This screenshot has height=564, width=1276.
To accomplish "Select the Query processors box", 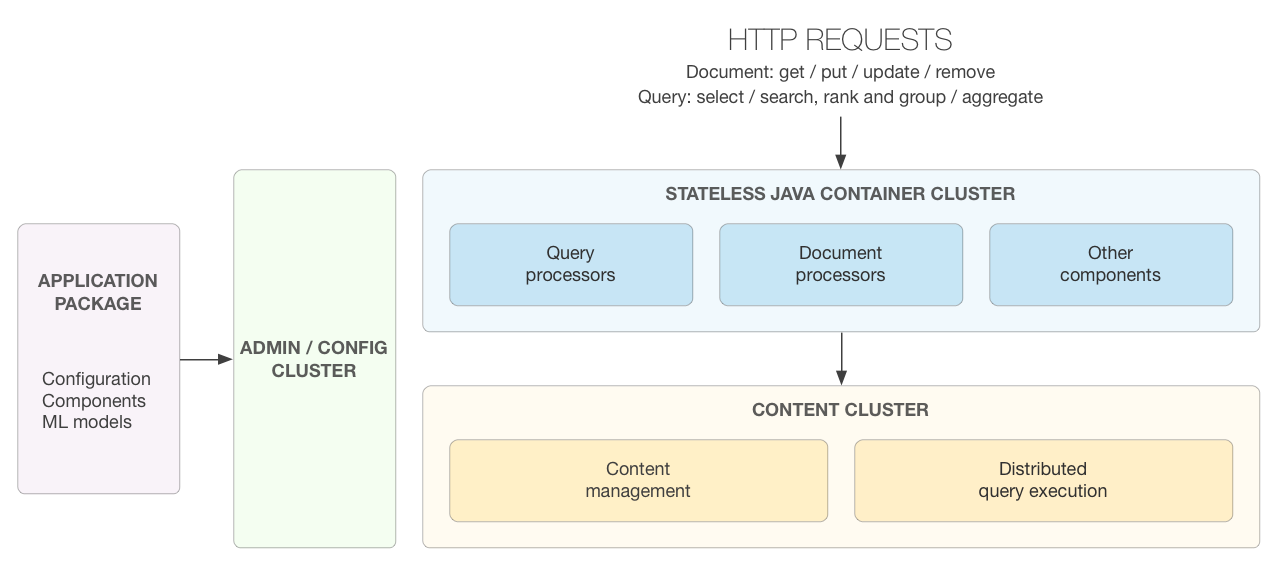I will point(571,264).
